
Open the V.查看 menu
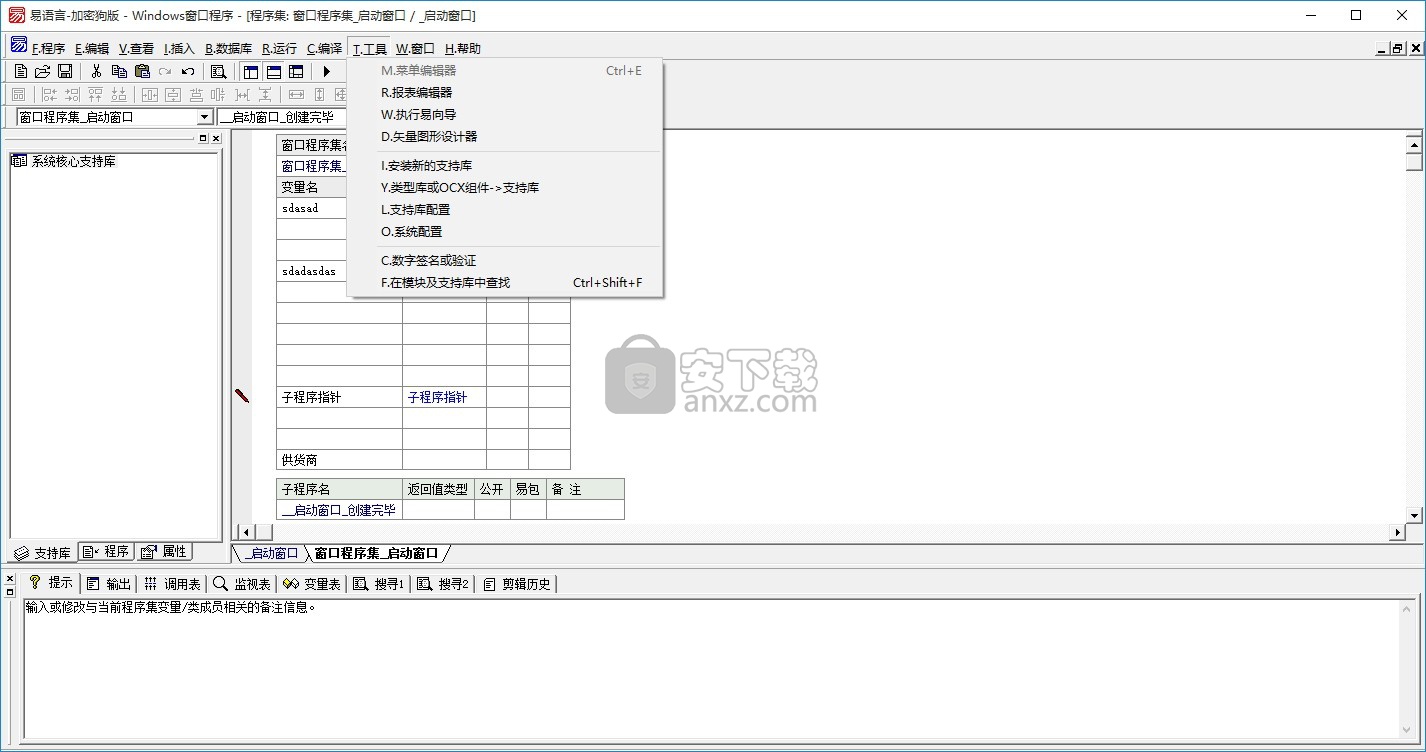pos(136,48)
